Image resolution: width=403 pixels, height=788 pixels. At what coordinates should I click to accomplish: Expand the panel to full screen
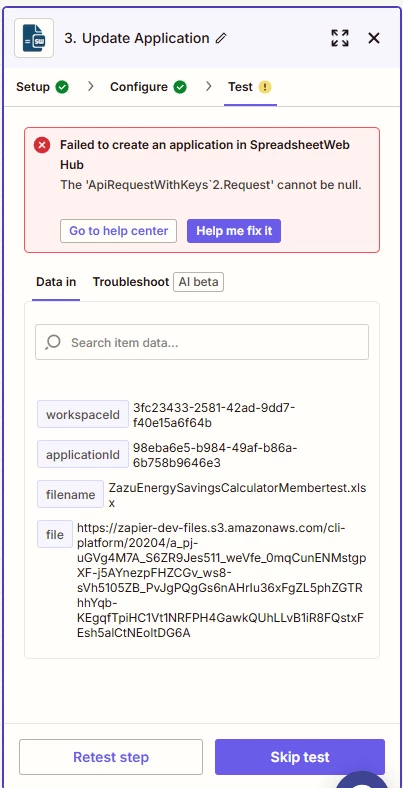point(340,38)
